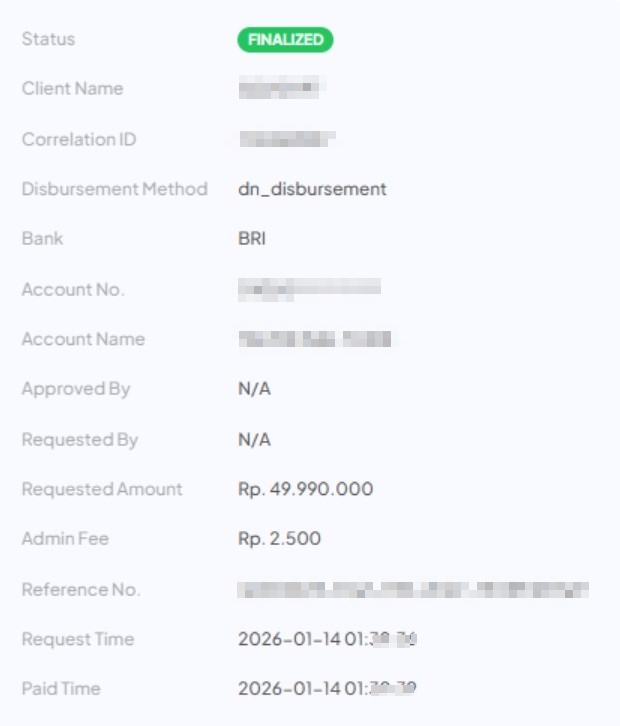Click the Disbursement Method label

coord(114,189)
